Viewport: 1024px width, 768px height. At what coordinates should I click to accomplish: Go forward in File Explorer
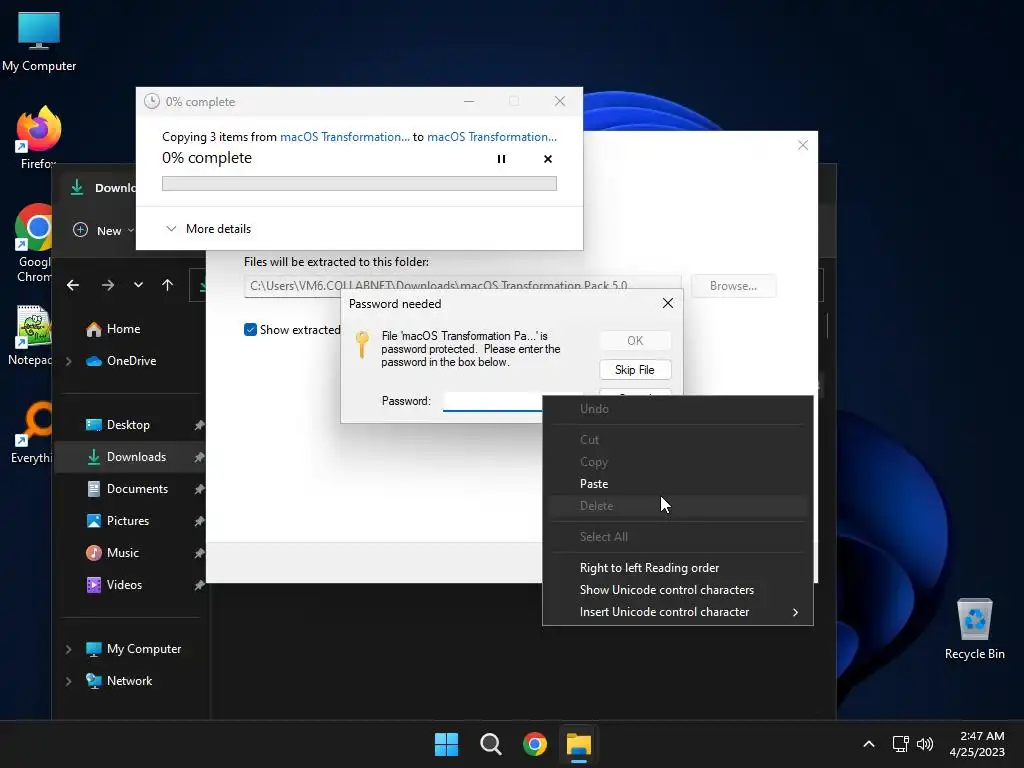[108, 285]
